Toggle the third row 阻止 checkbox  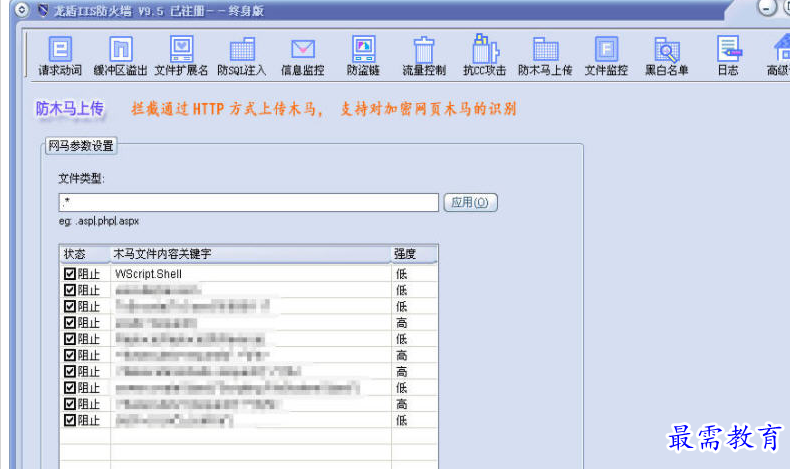pyautogui.click(x=70, y=306)
